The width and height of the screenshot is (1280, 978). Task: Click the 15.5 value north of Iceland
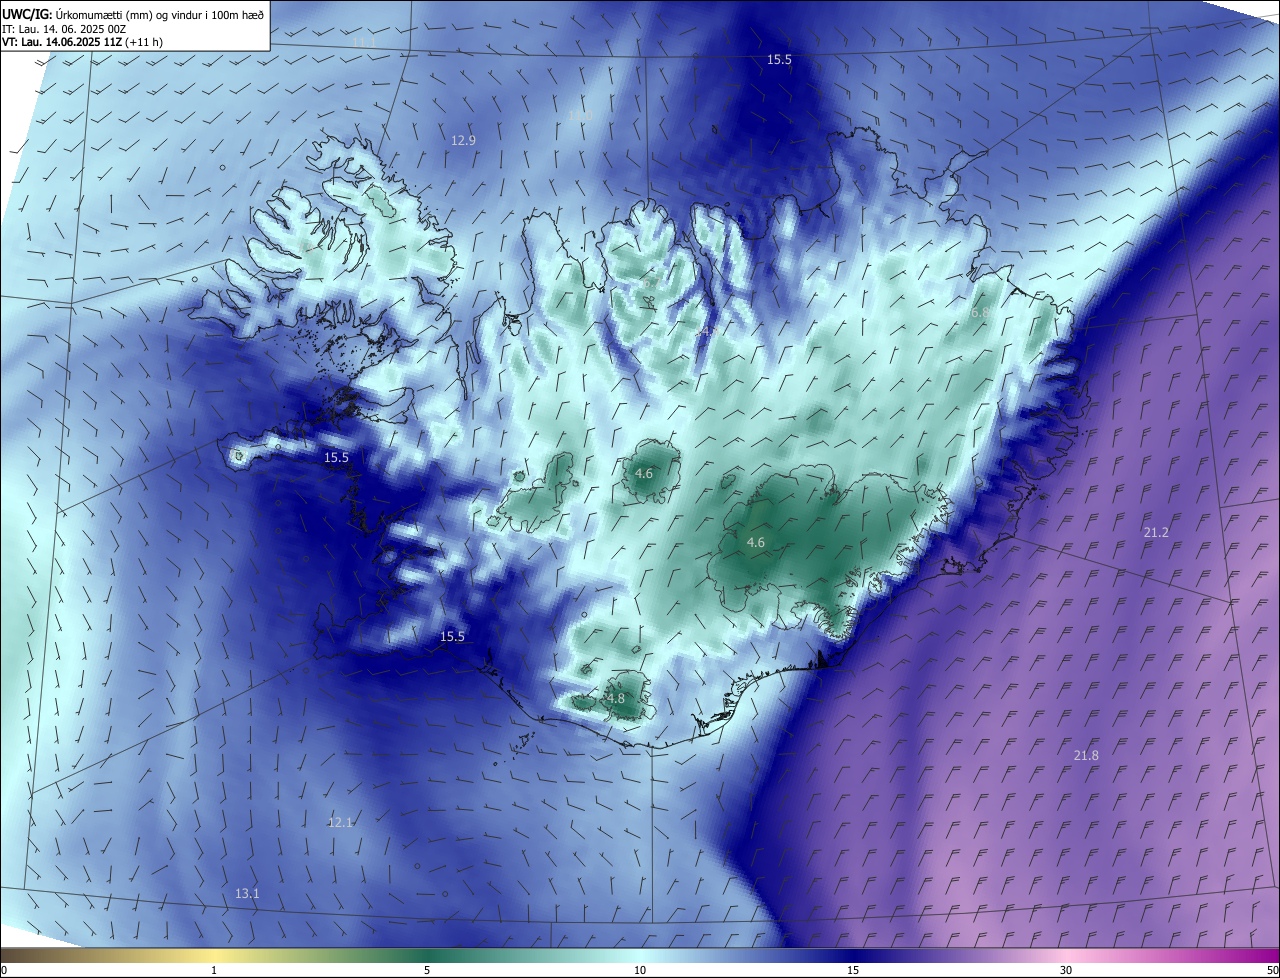779,61
